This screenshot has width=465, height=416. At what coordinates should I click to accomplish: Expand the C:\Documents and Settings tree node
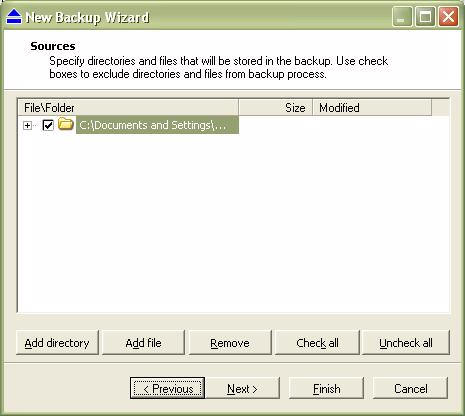coord(27,126)
